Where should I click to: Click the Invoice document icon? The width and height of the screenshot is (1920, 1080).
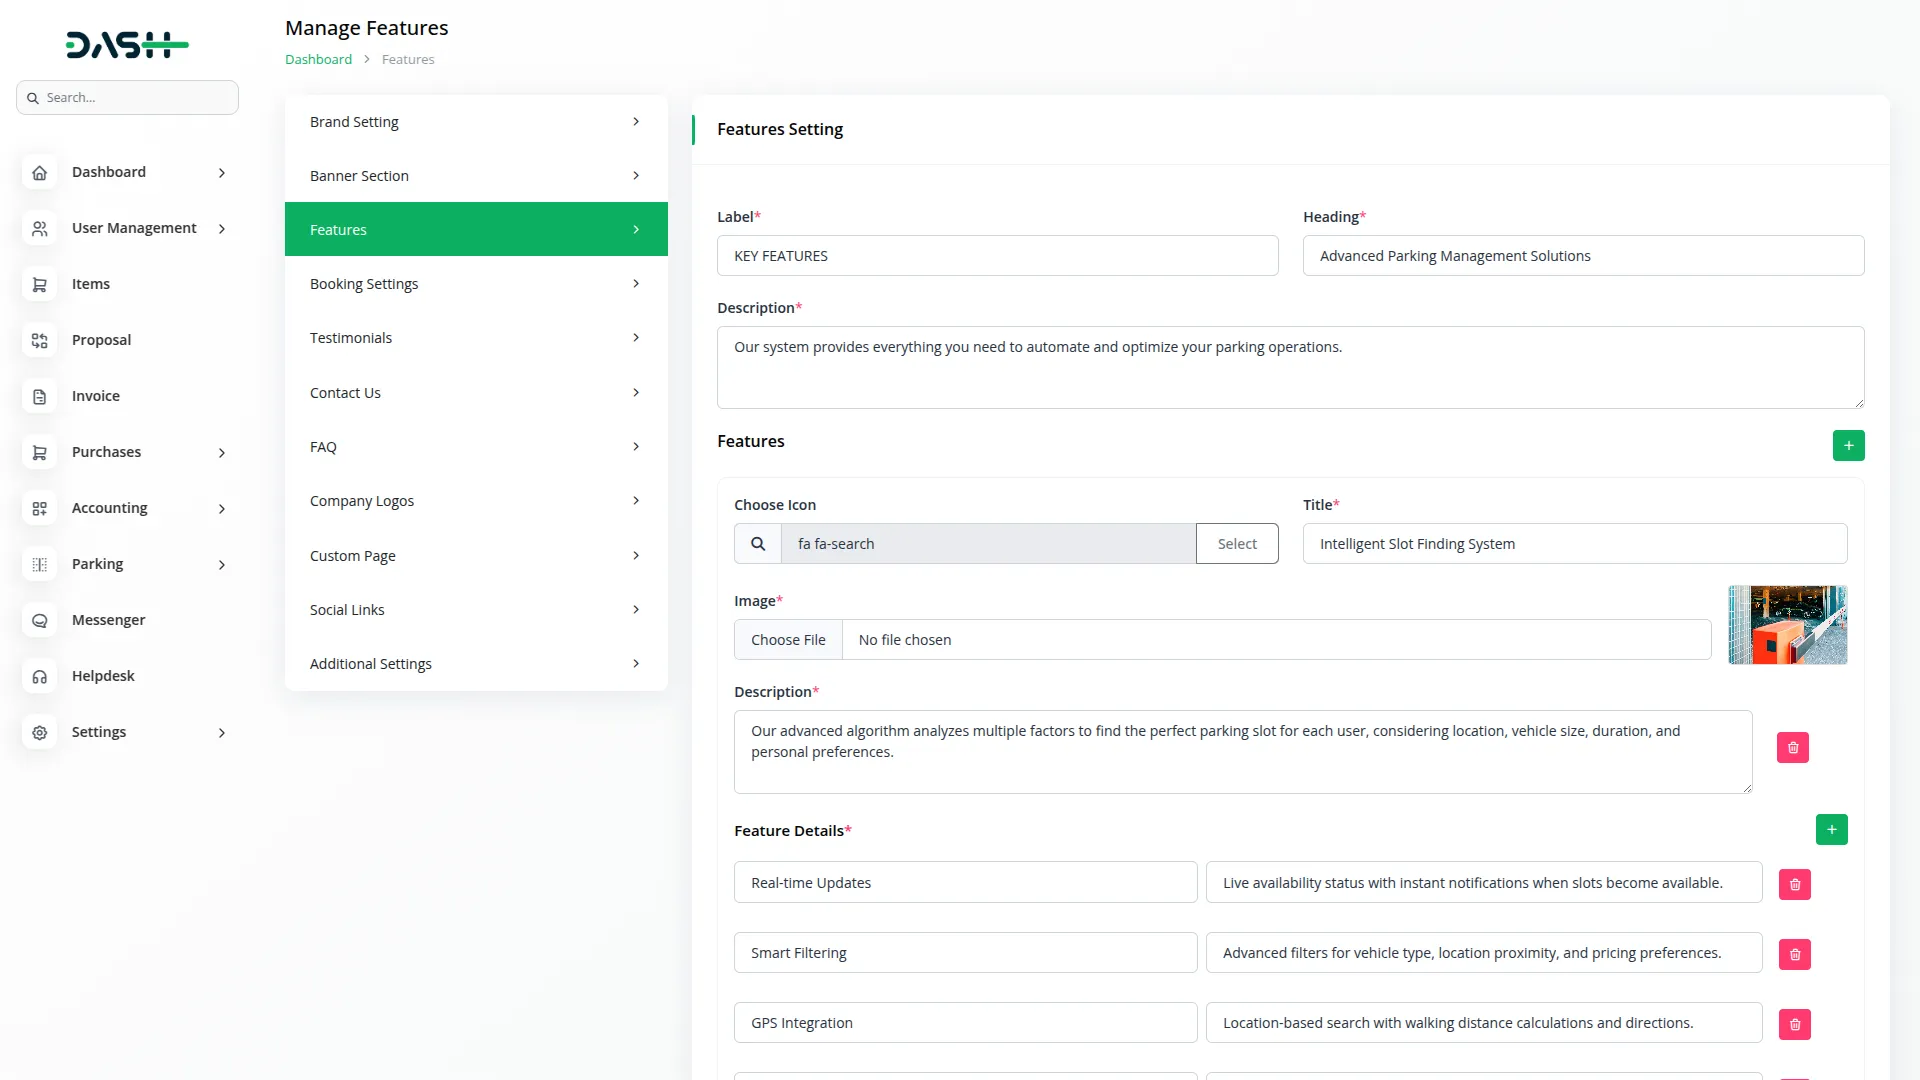(x=40, y=397)
